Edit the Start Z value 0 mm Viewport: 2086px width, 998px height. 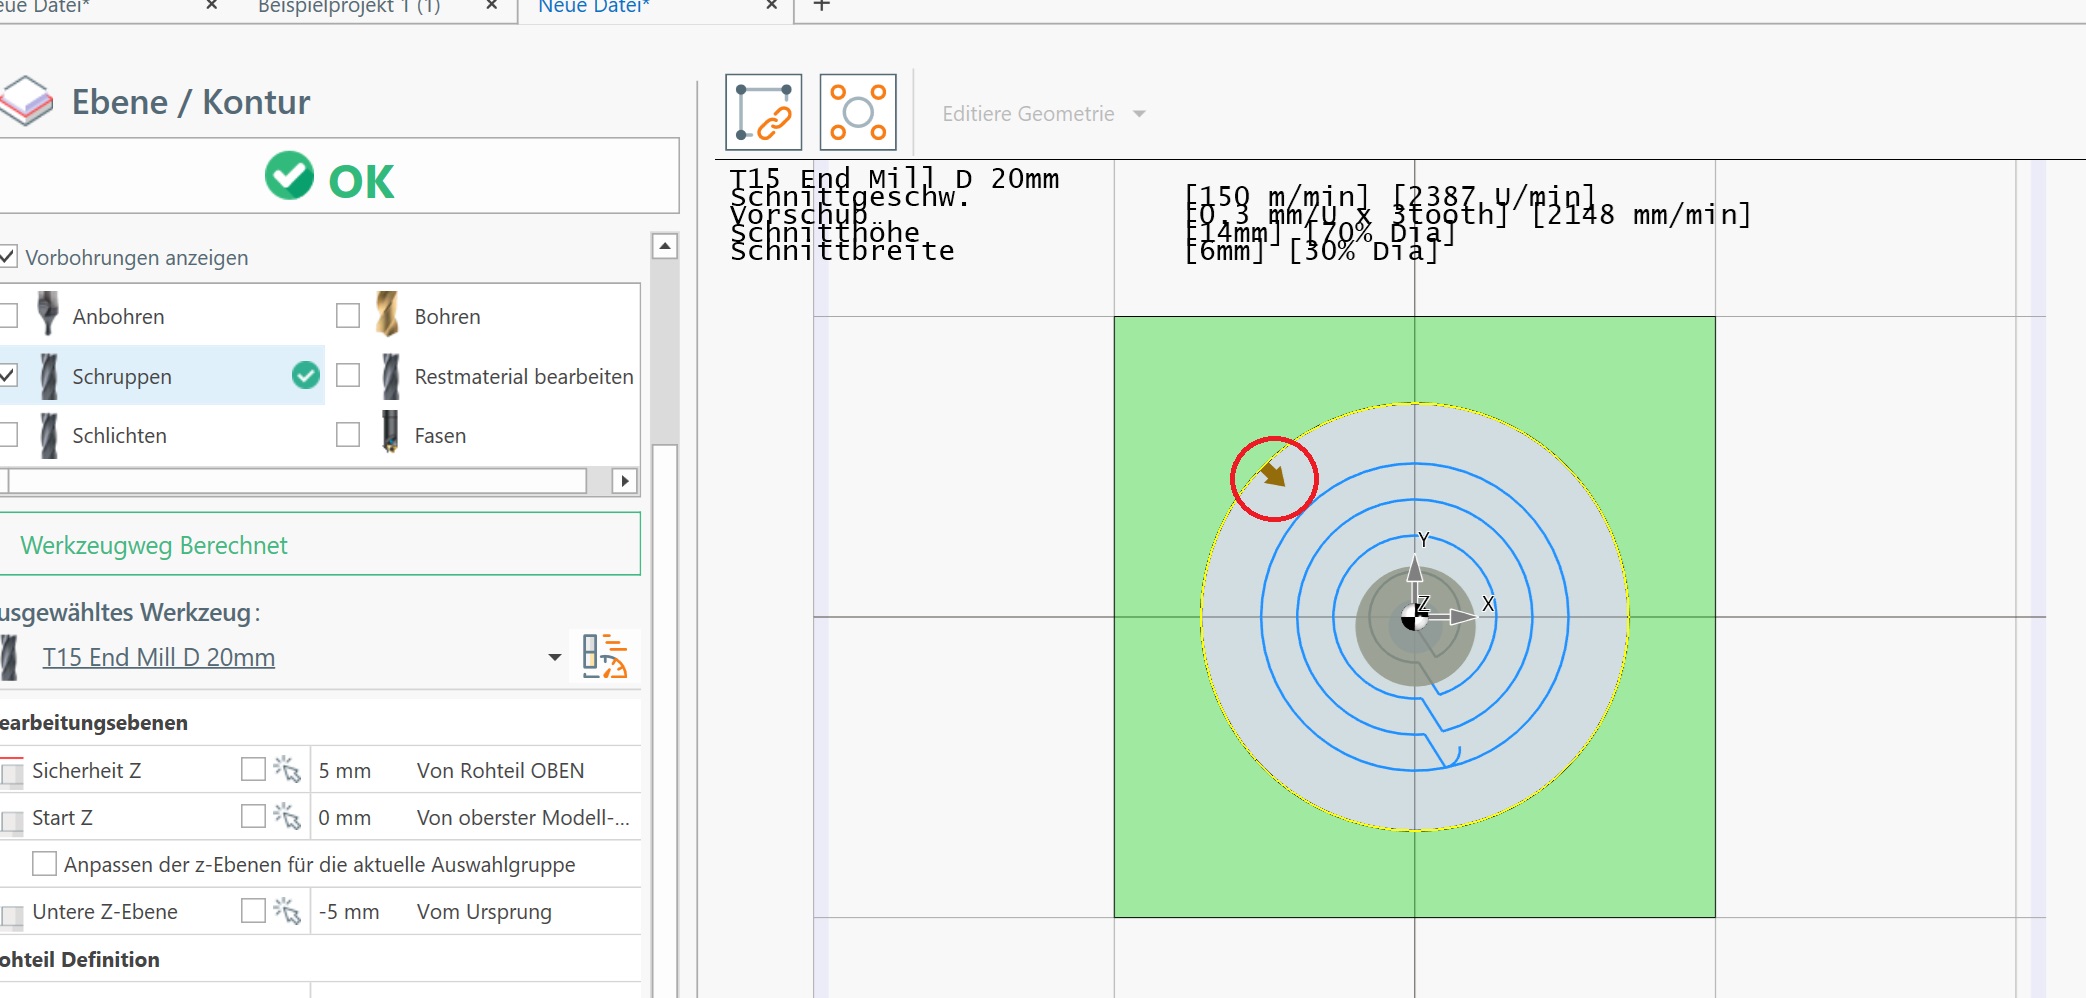(345, 817)
